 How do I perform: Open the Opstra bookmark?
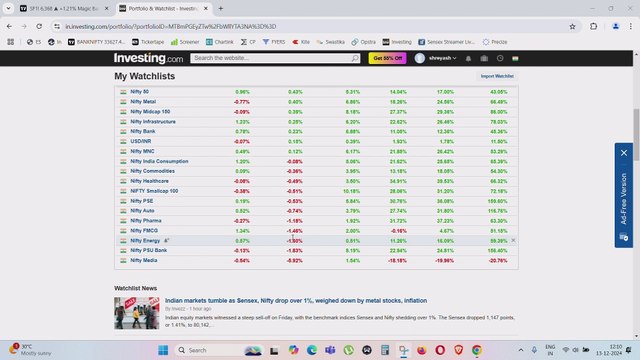pos(364,42)
